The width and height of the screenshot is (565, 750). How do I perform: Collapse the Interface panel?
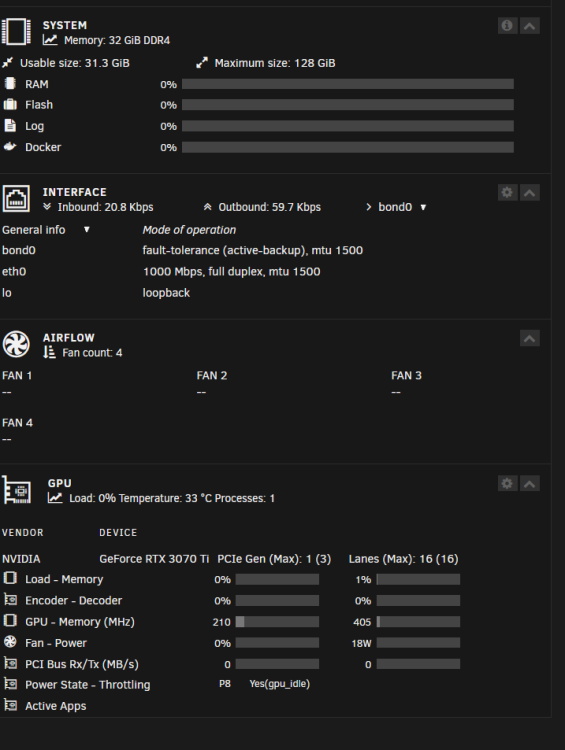coord(530,192)
